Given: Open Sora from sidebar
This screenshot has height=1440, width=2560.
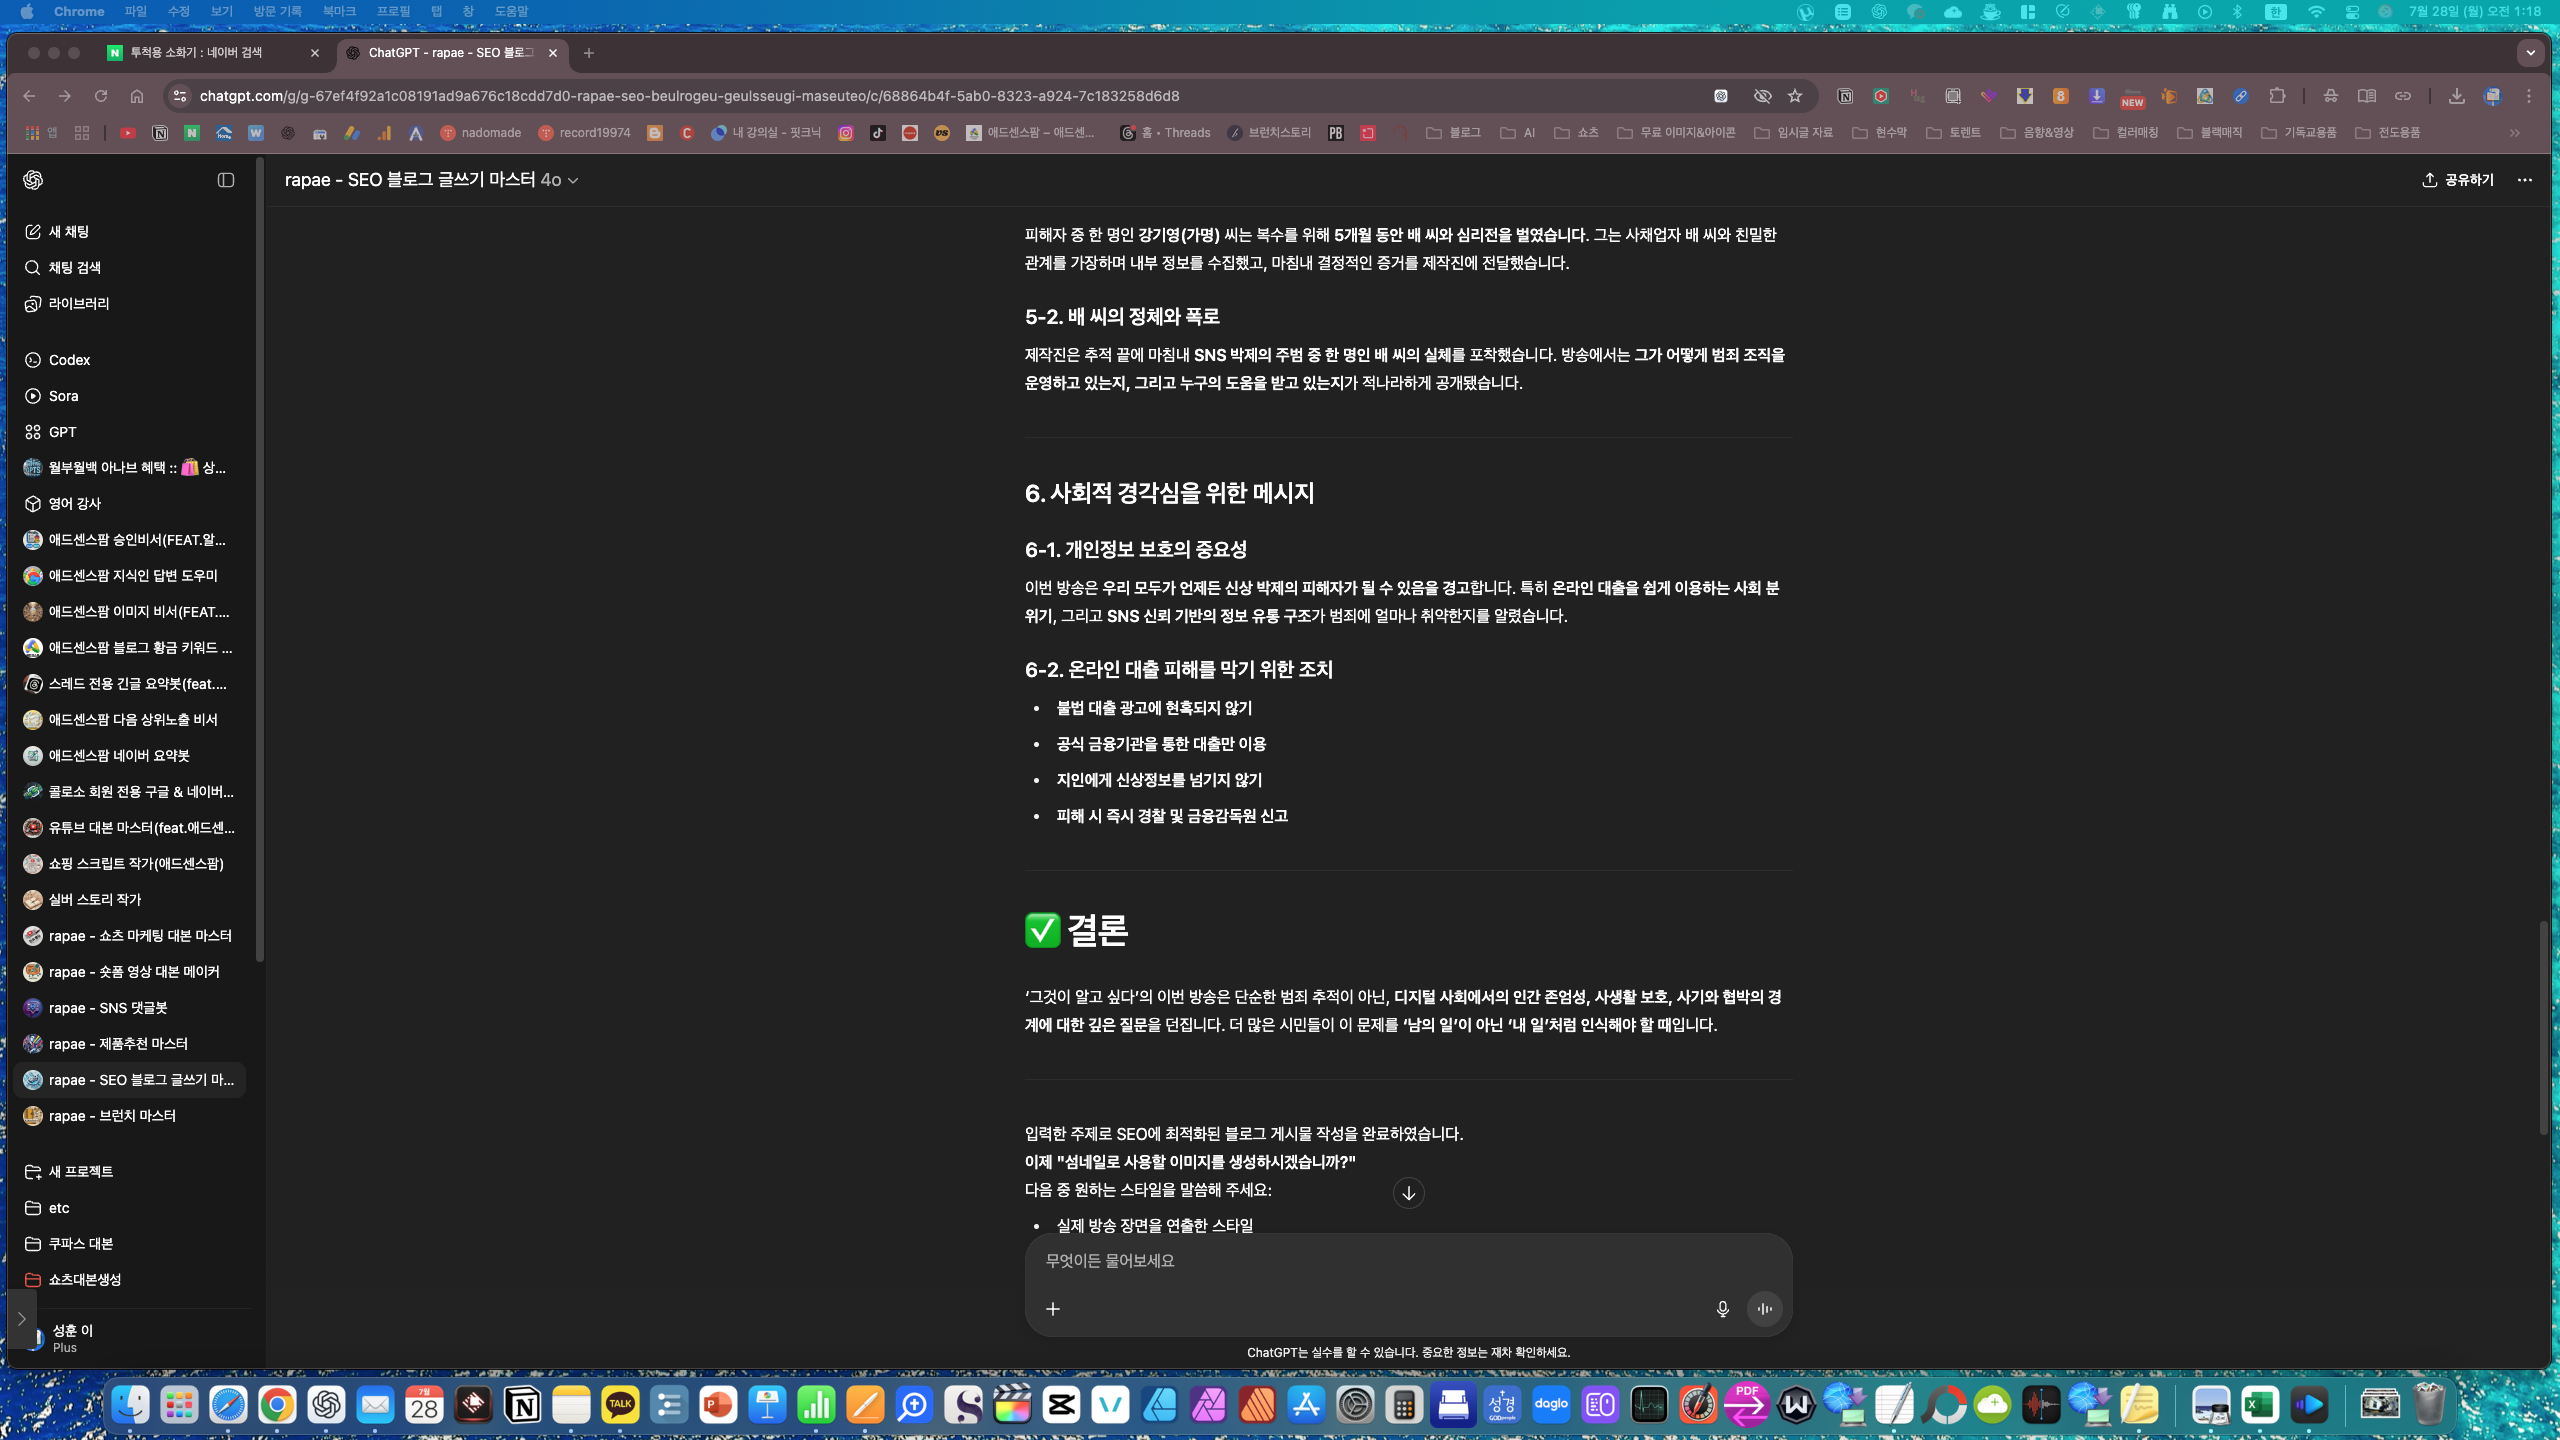Looking at the screenshot, I should click(130, 396).
